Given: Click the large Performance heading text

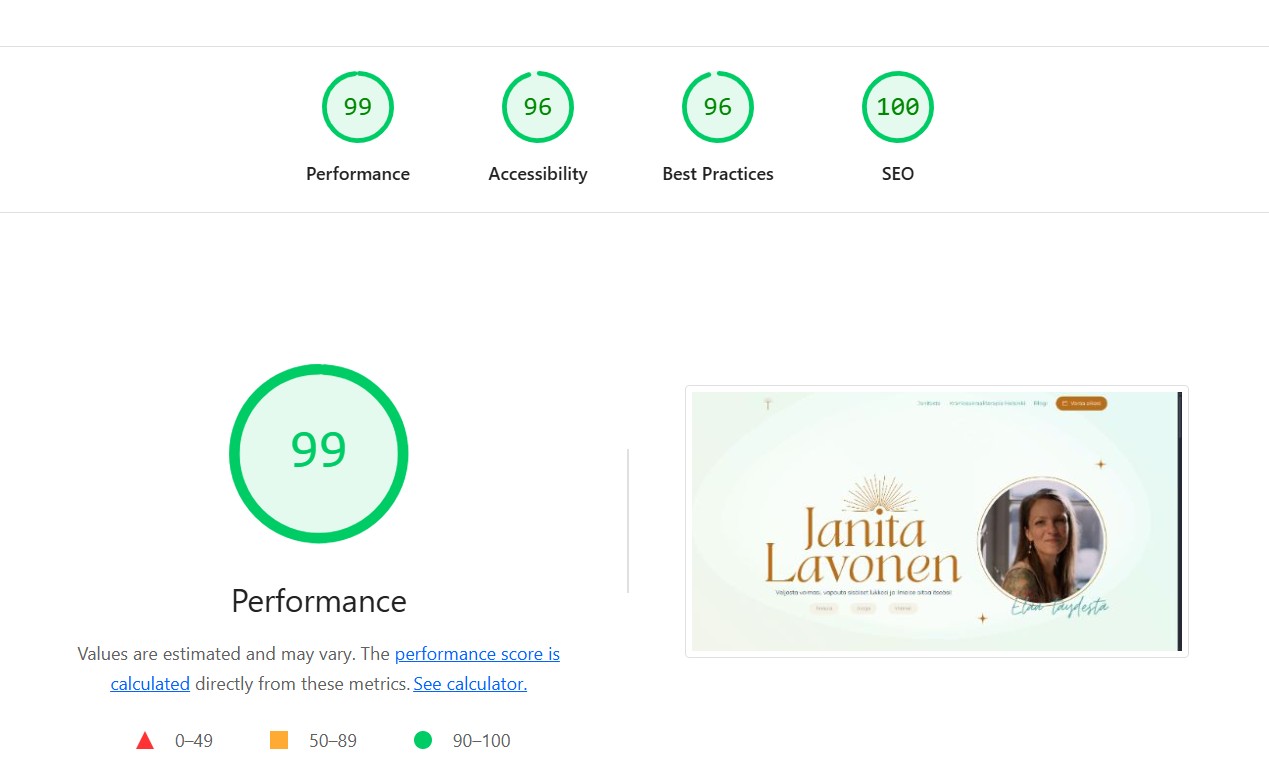Looking at the screenshot, I should [318, 601].
